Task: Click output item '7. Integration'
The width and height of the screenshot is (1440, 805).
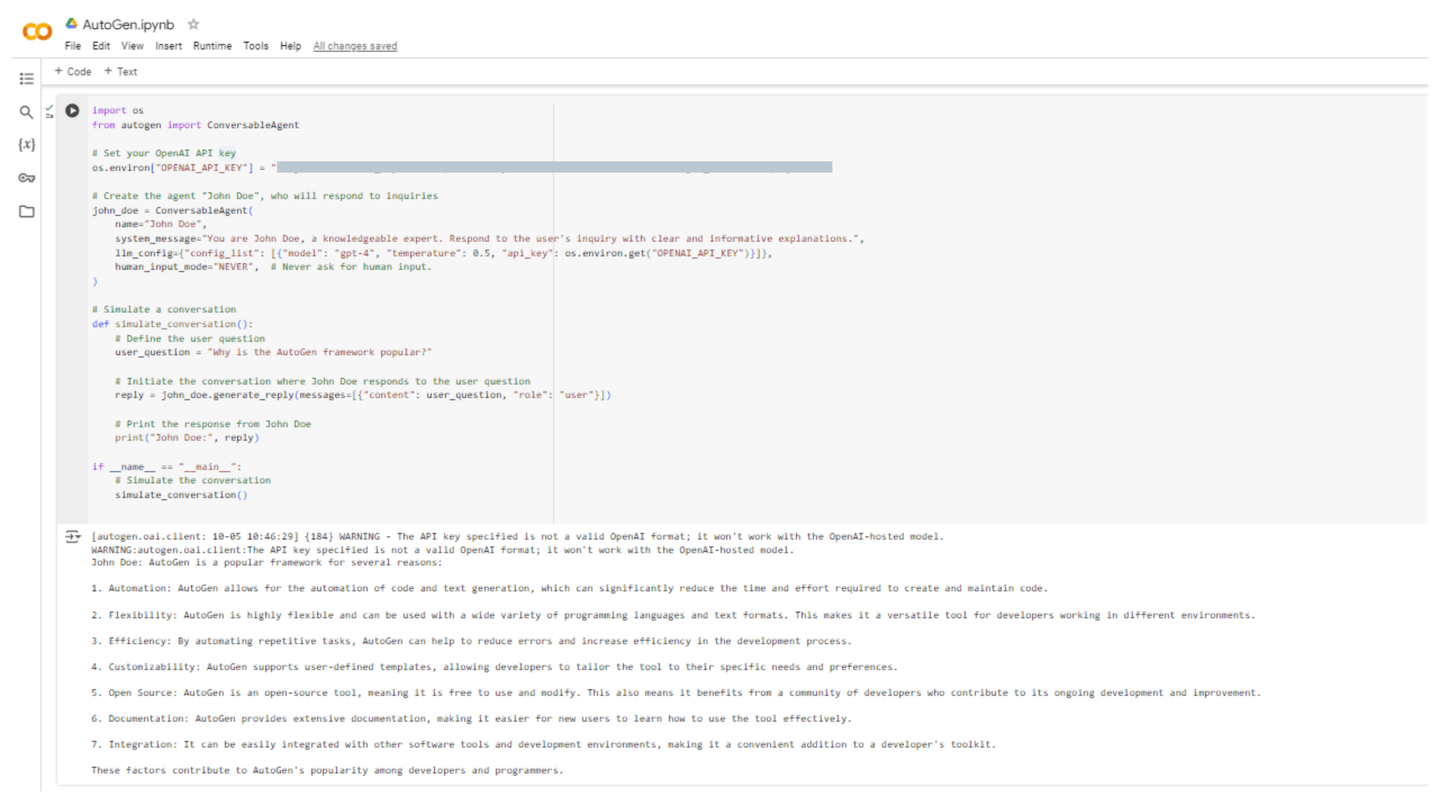Action: coord(543,745)
